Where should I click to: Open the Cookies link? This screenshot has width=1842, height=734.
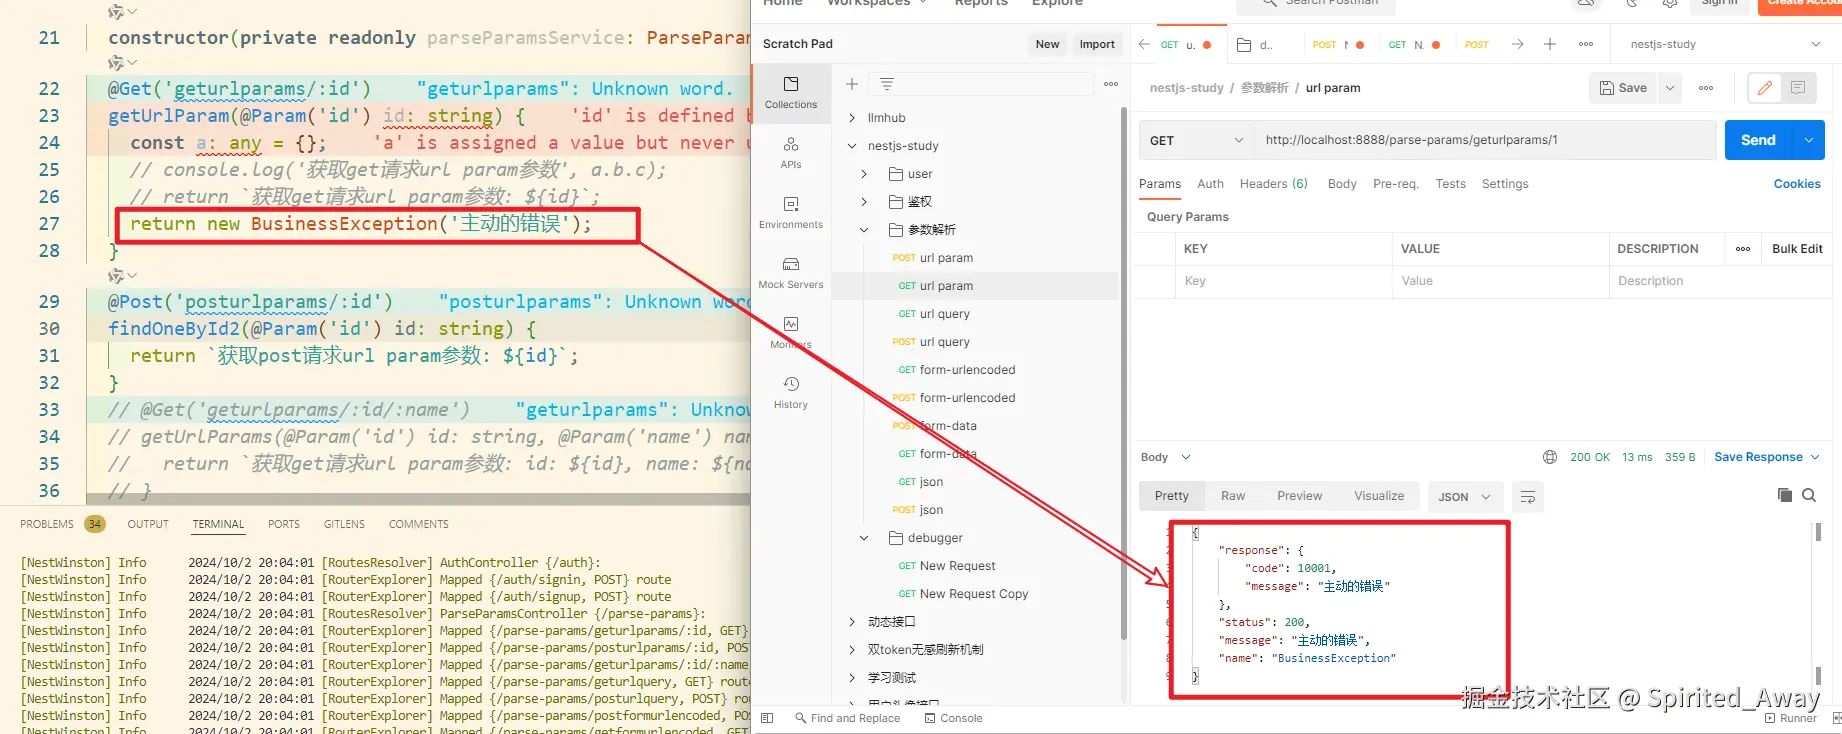pyautogui.click(x=1797, y=184)
